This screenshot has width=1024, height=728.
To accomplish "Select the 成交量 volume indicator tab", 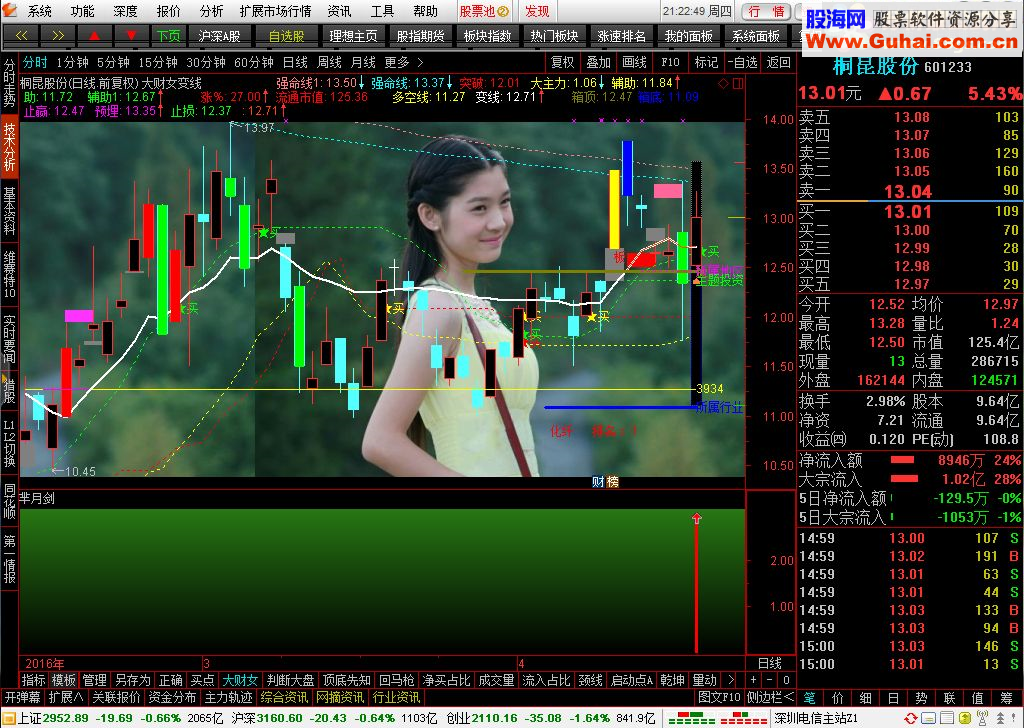I will [x=496, y=680].
